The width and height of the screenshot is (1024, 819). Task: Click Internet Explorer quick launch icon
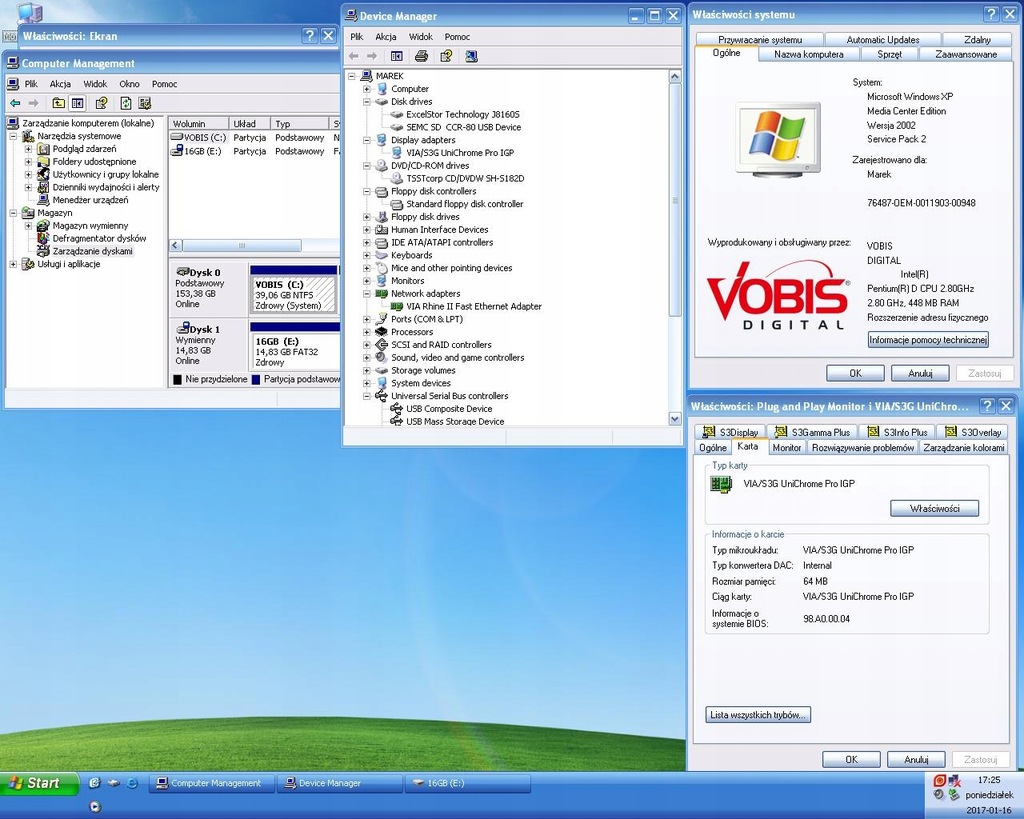(x=133, y=783)
